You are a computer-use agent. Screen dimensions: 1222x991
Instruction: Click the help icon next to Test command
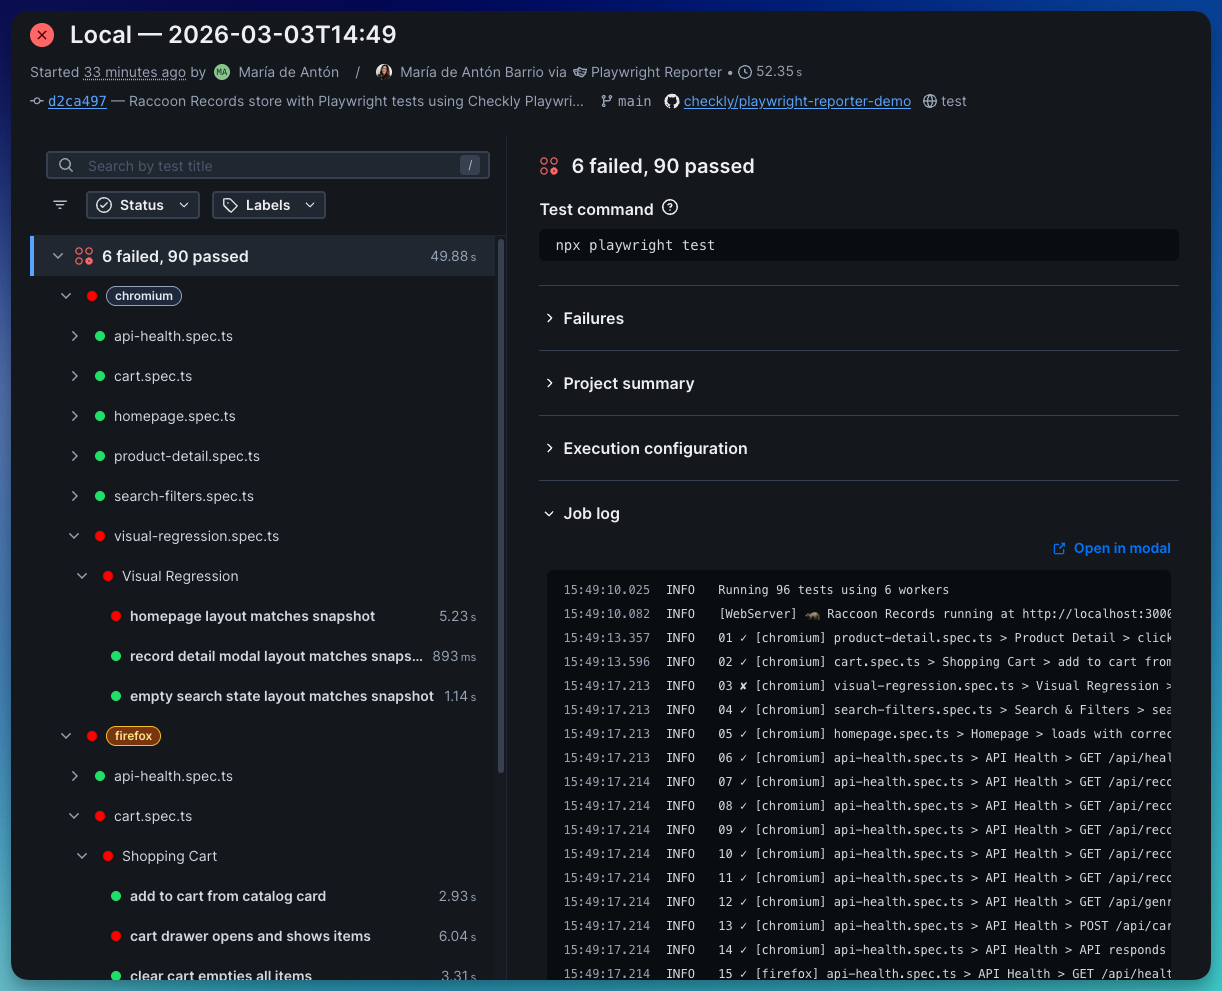670,208
